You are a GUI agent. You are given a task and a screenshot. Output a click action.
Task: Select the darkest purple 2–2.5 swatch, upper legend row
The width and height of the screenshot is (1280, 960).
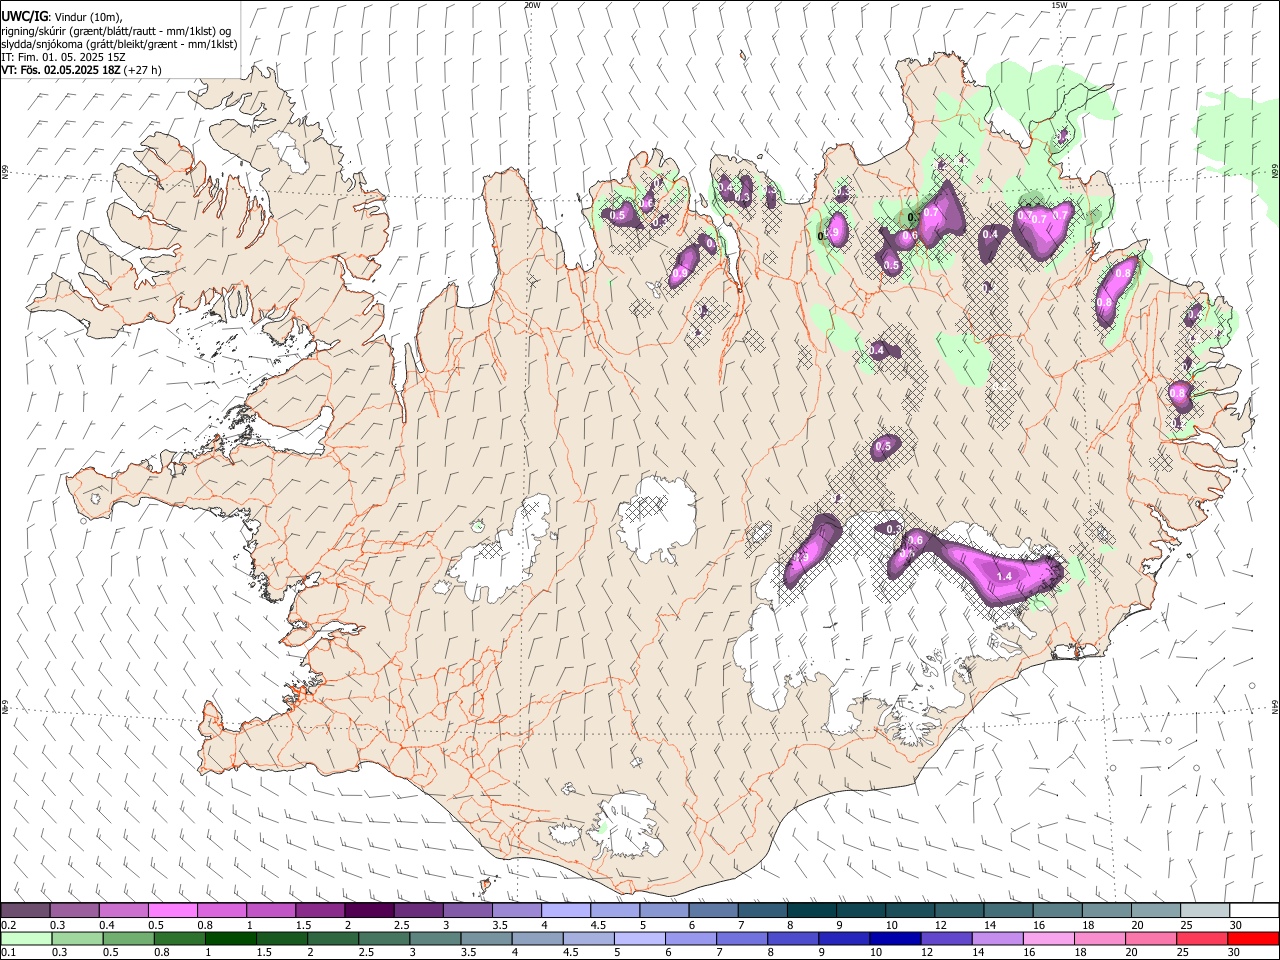[369, 911]
